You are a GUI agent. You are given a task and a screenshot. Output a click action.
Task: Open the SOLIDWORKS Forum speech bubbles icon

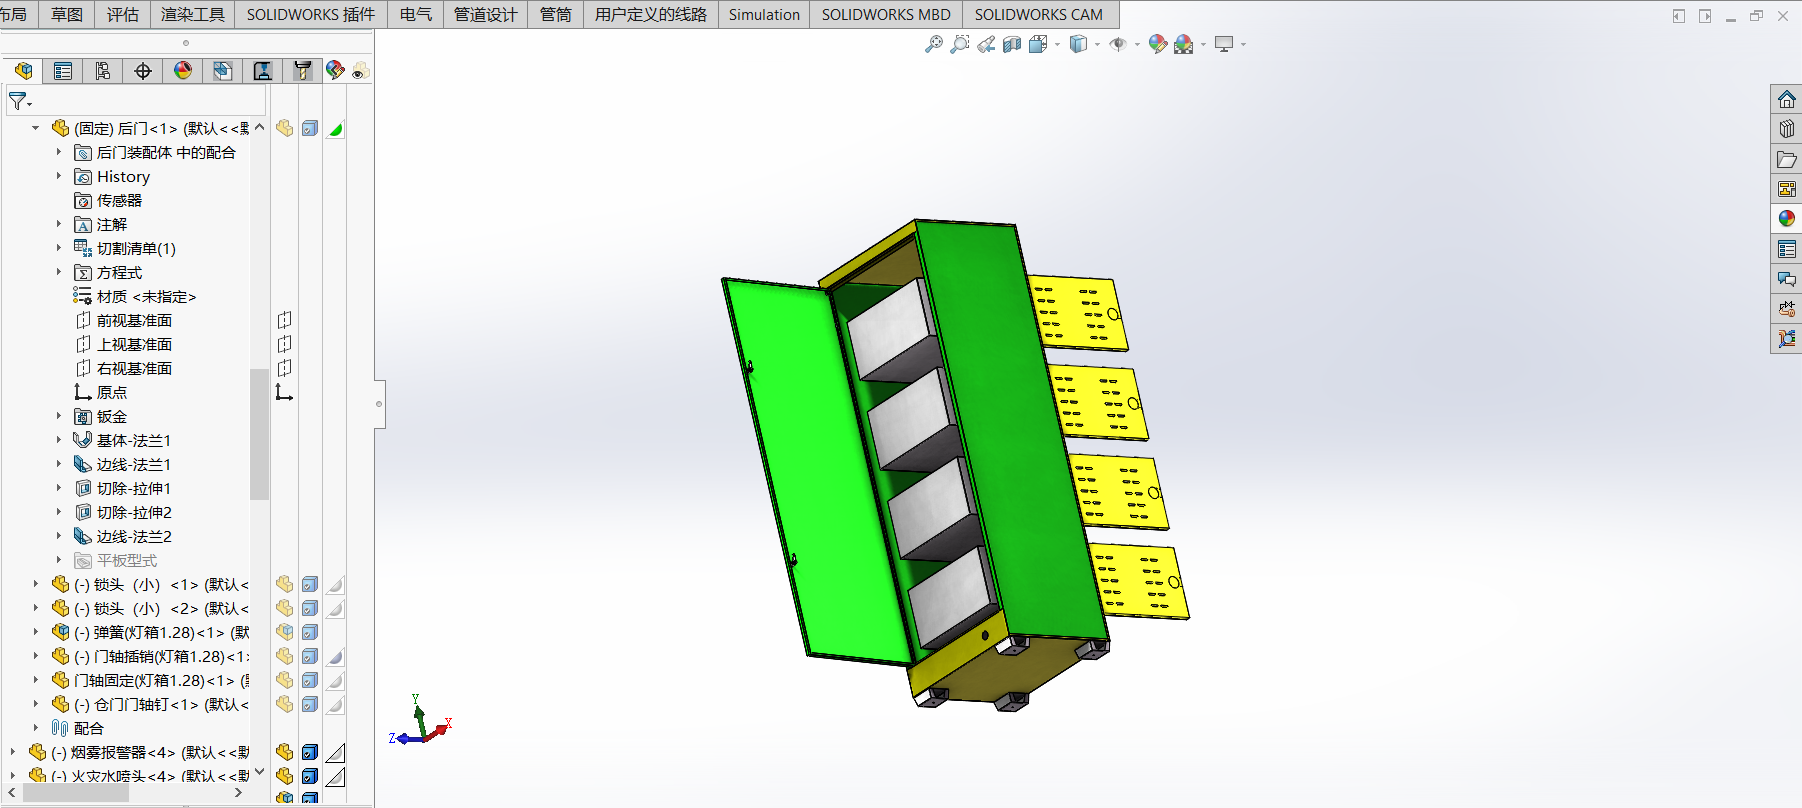1787,279
